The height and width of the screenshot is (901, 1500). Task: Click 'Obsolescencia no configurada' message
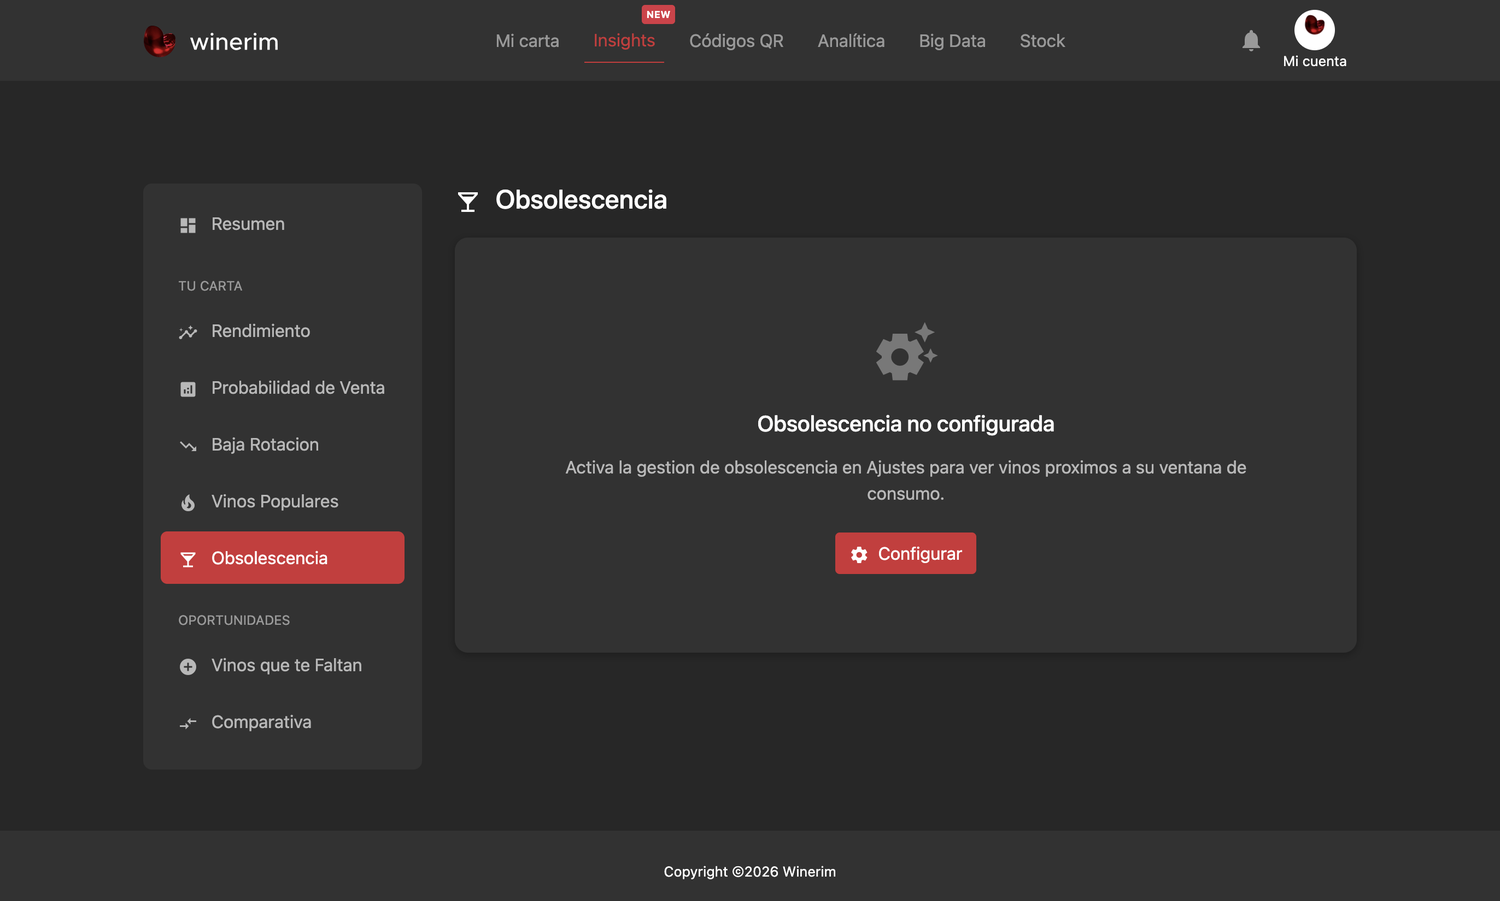[x=905, y=424]
